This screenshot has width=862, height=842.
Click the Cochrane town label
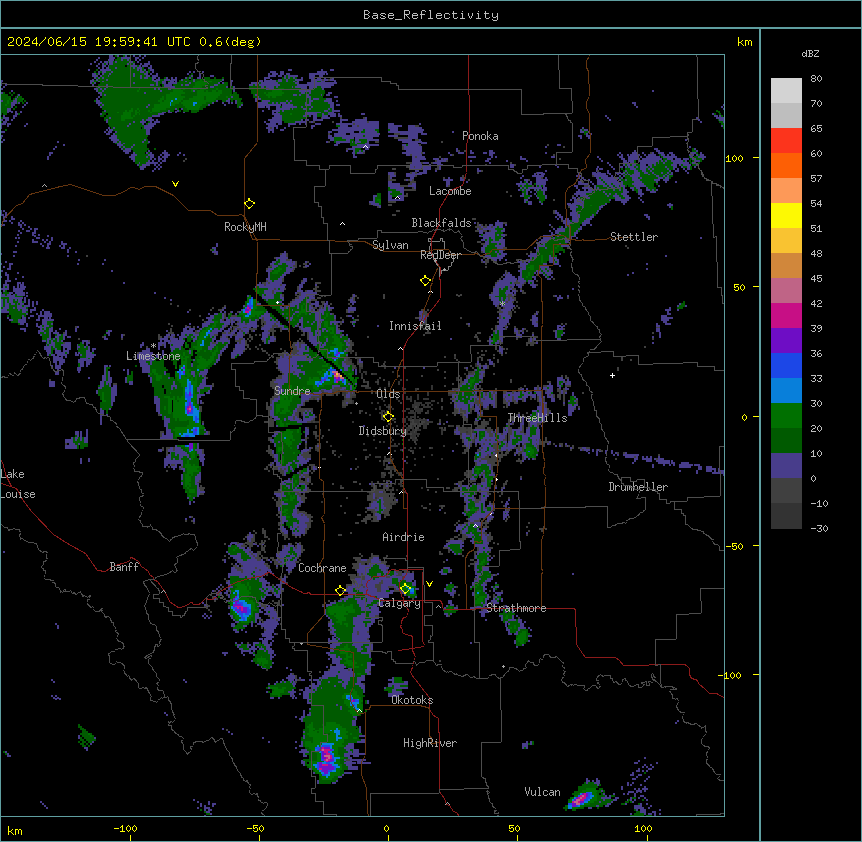(x=322, y=568)
